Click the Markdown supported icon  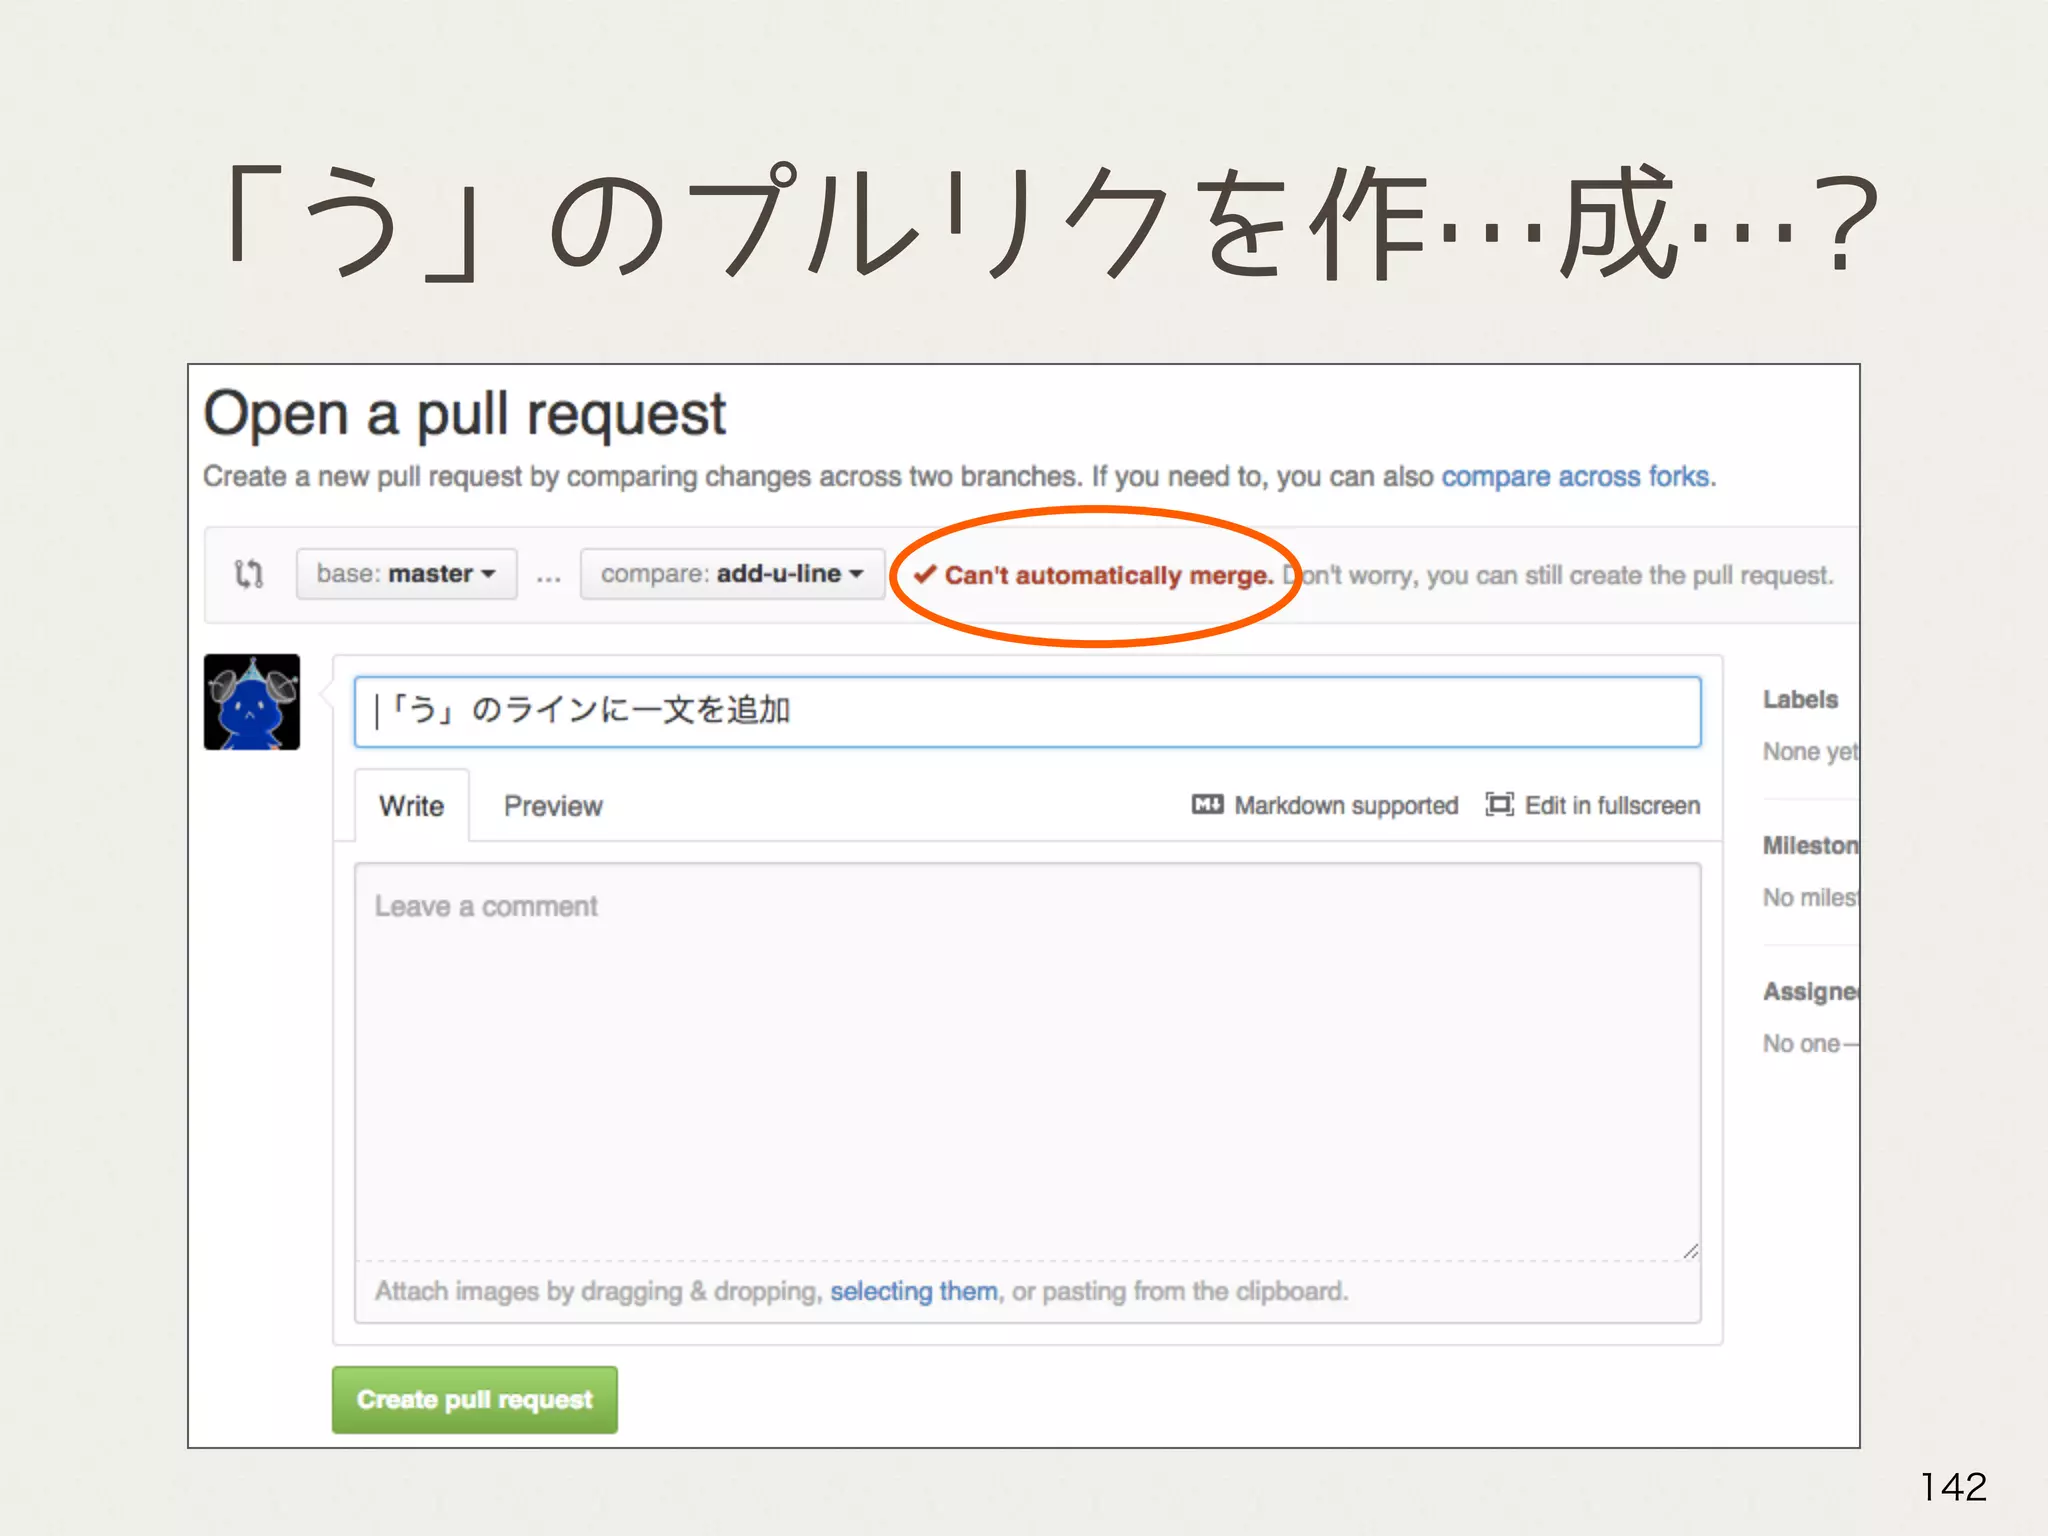pyautogui.click(x=1207, y=805)
